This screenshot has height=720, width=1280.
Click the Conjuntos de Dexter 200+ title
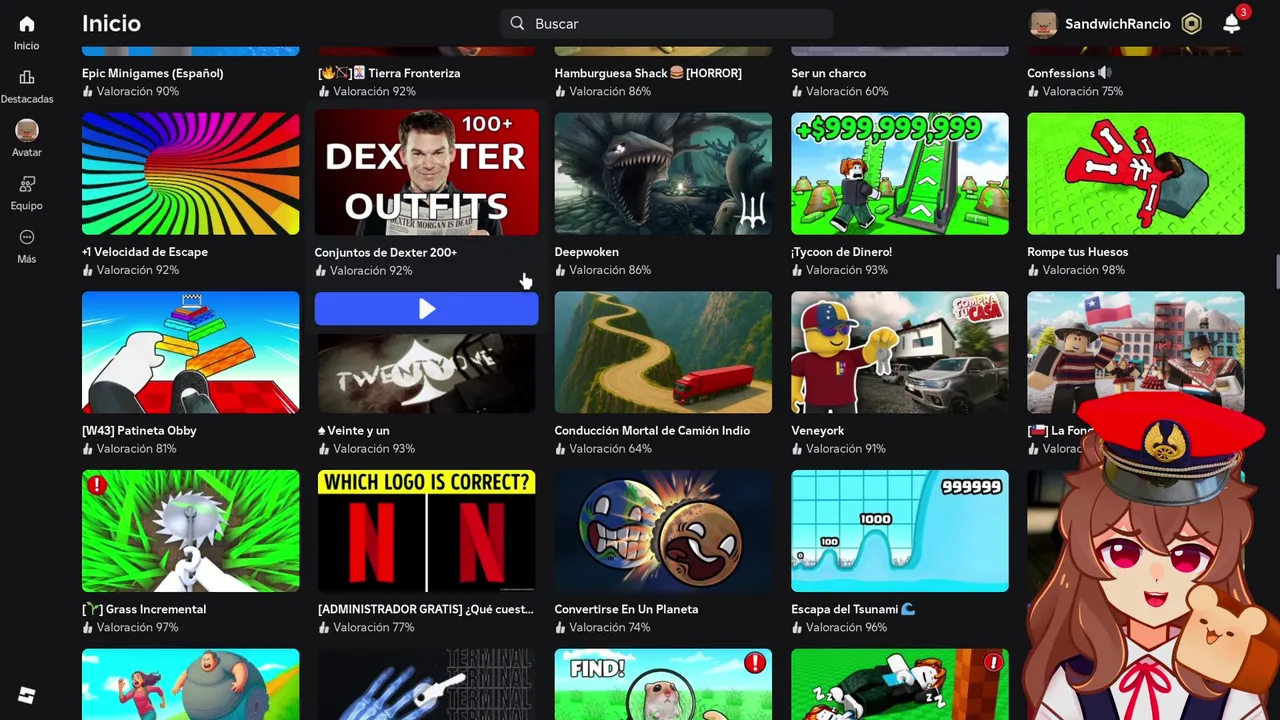(x=386, y=252)
